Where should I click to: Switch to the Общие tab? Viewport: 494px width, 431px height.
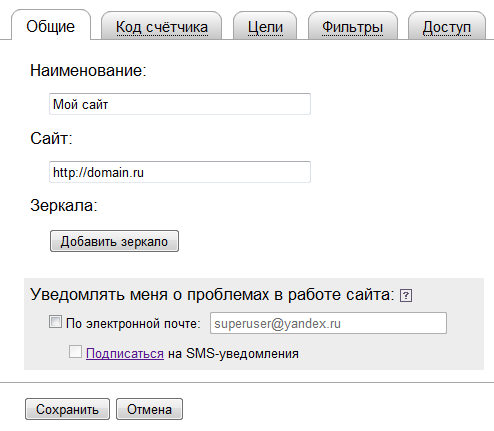[x=51, y=26]
